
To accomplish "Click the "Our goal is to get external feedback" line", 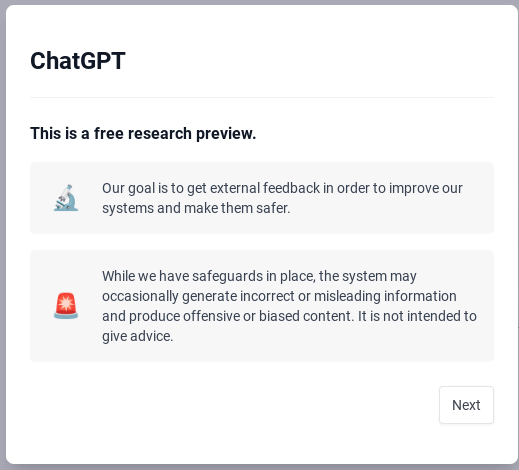I will [282, 188].
